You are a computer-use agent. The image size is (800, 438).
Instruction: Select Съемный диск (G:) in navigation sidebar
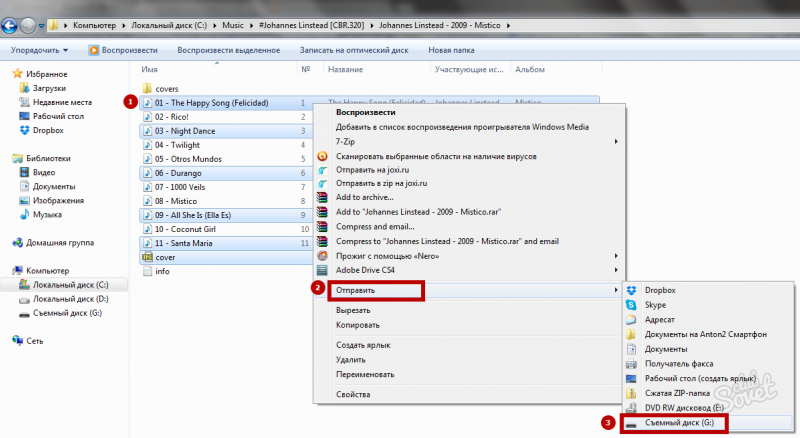pyautogui.click(x=67, y=313)
